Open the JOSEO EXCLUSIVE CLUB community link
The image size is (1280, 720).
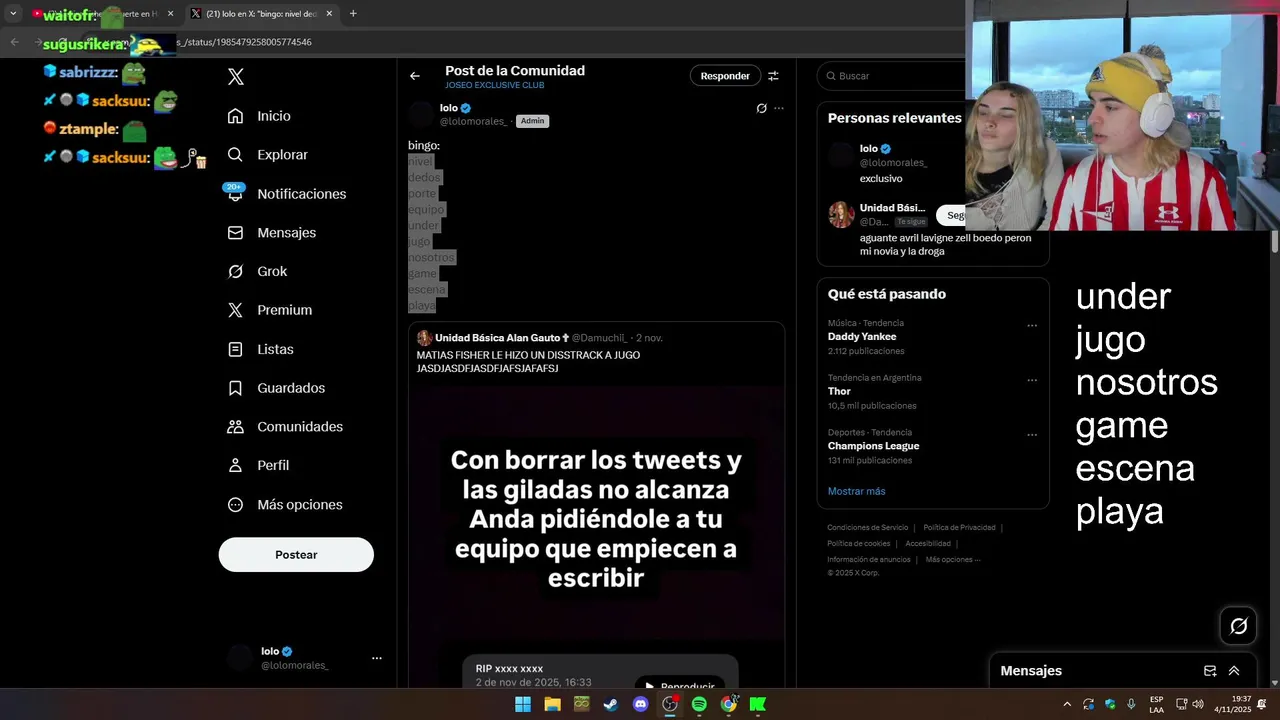(495, 86)
